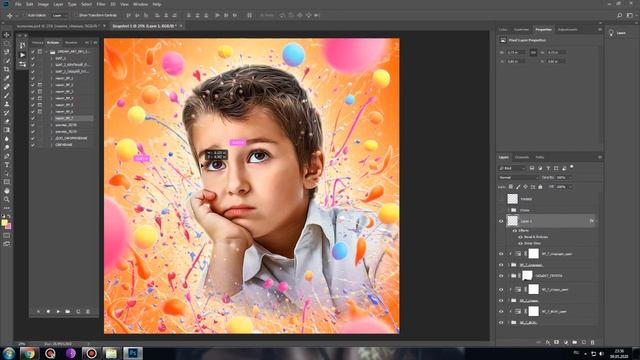Hide the Inner Glow effect eye
Image resolution: width=640 pixels, height=360 pixels.
click(x=520, y=243)
